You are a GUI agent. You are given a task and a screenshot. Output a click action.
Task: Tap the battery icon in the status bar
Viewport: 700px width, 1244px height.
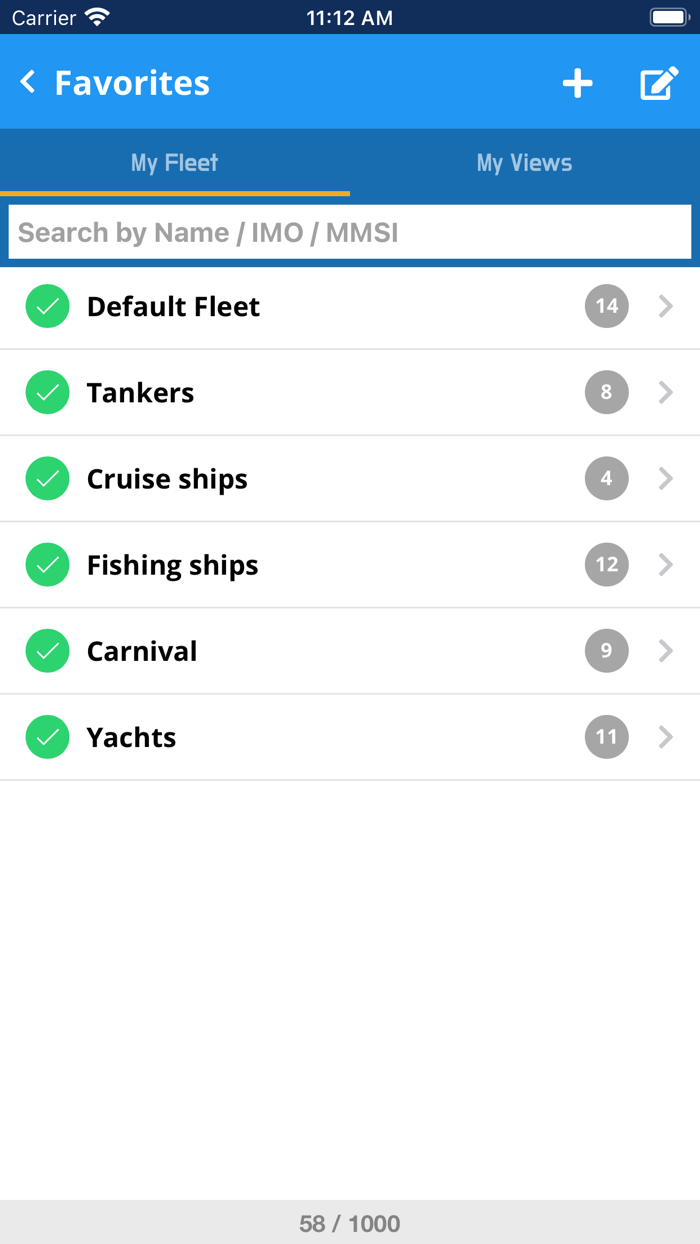click(668, 16)
